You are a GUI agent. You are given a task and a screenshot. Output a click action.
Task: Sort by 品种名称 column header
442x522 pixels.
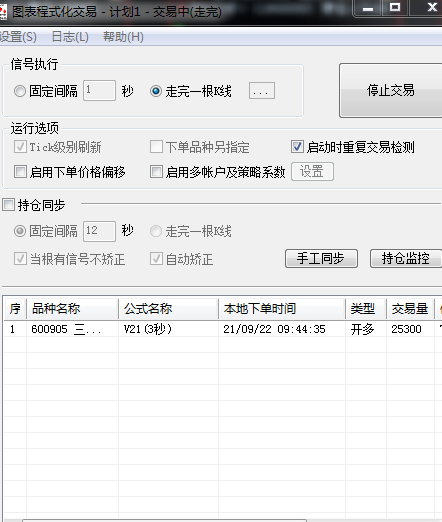72,309
